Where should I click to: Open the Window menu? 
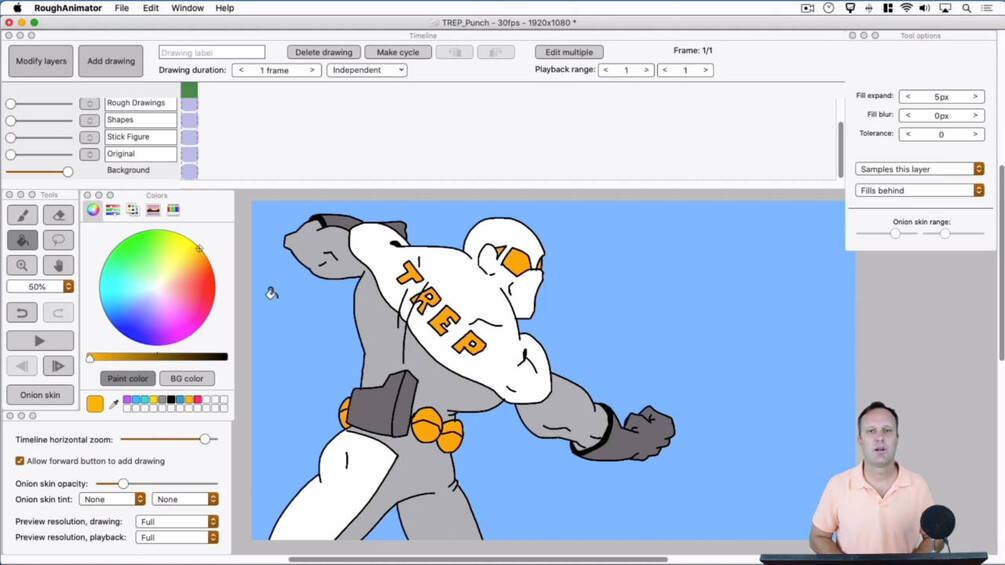click(187, 8)
